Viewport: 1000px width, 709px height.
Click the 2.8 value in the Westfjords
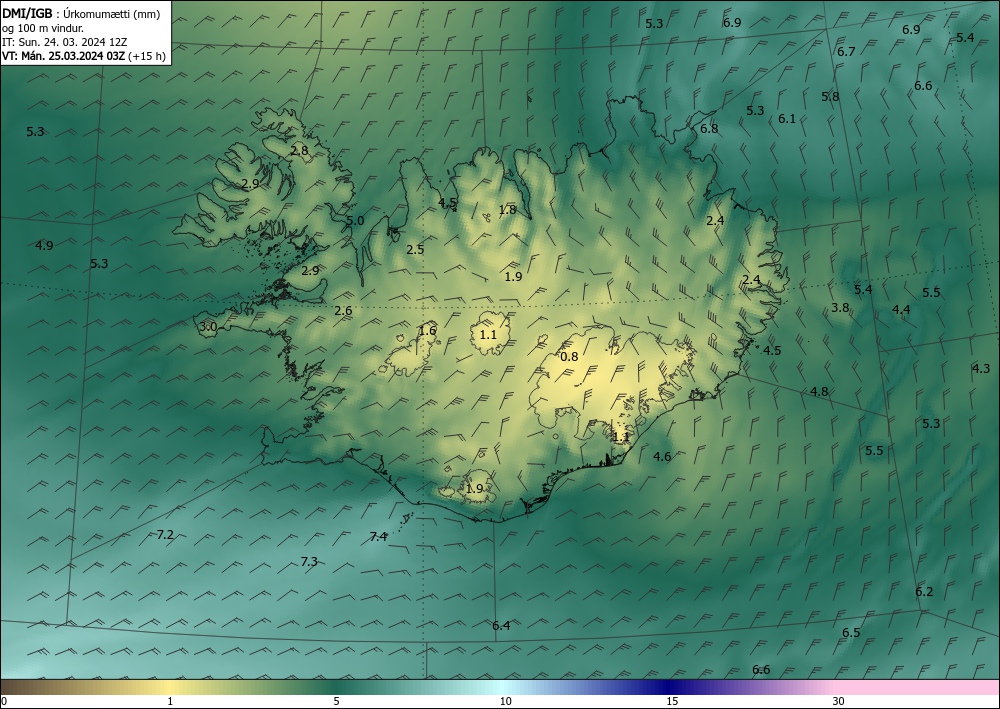click(x=299, y=150)
